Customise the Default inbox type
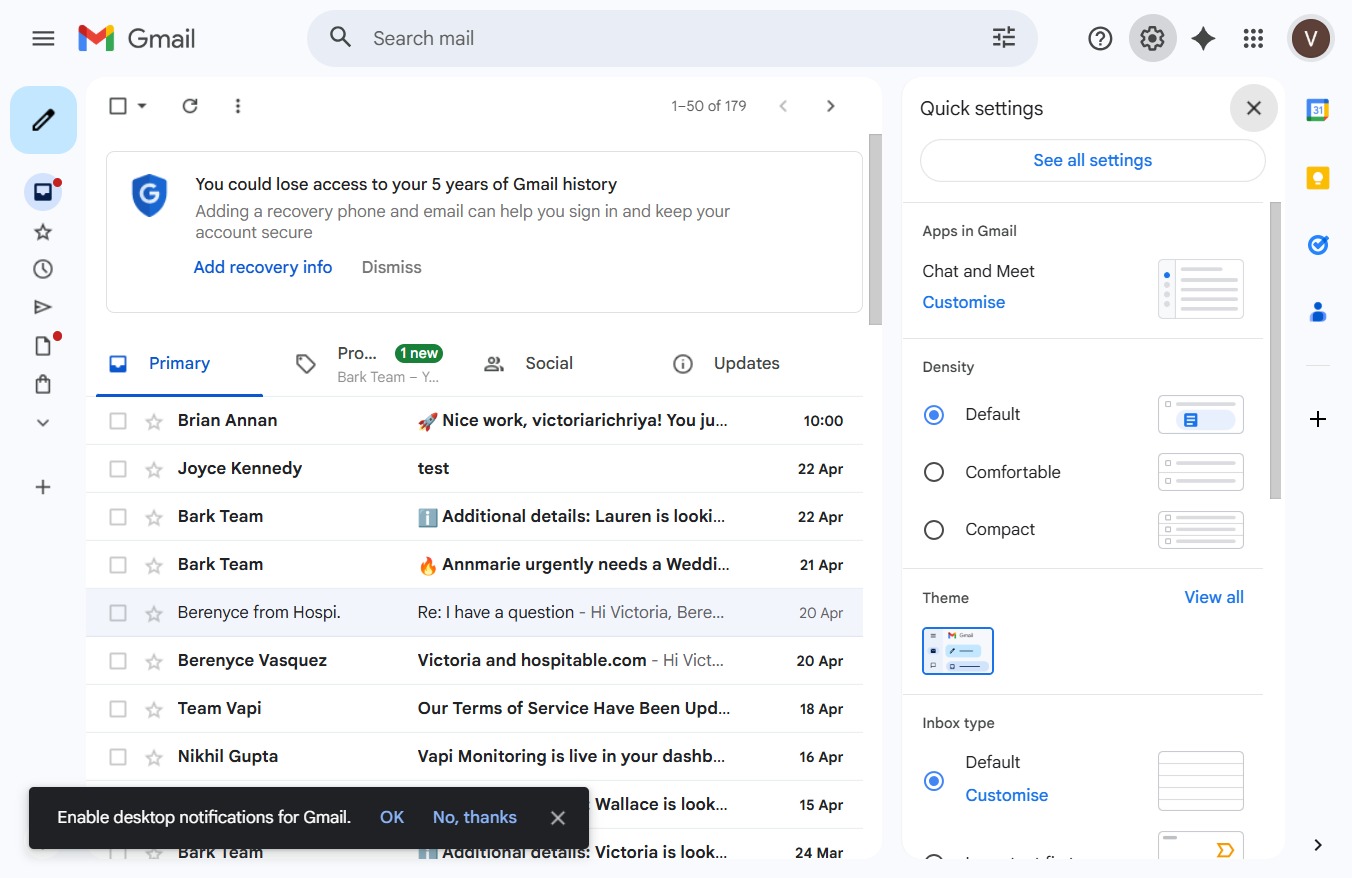The image size is (1352, 878). (x=1007, y=795)
